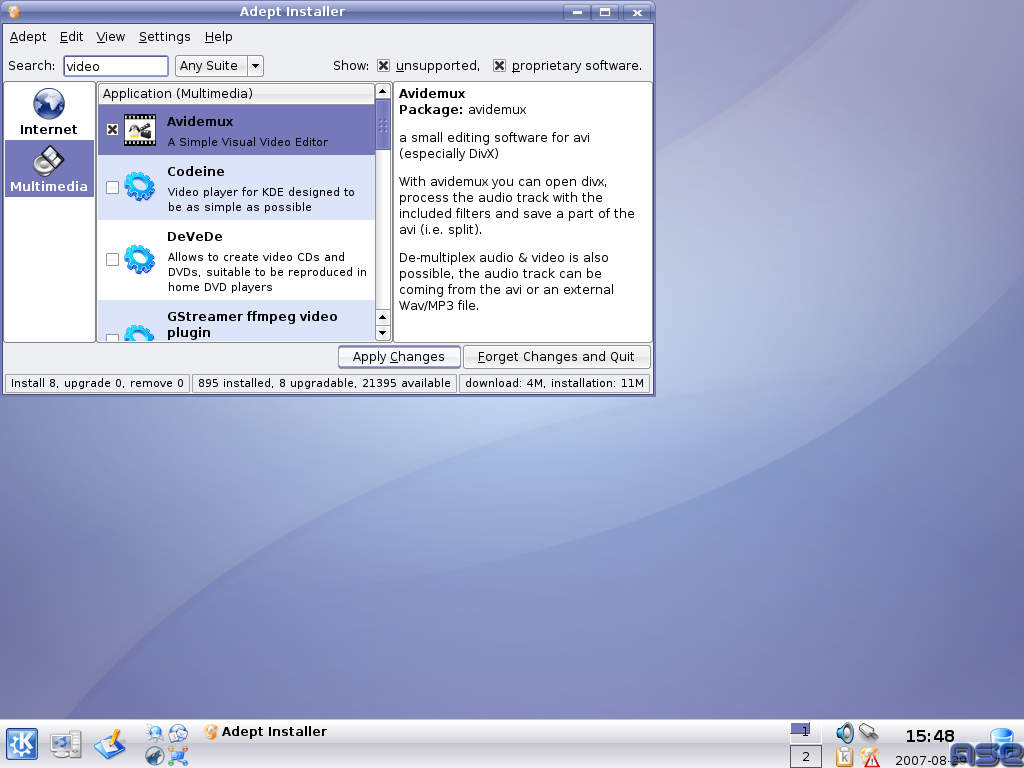Uncheck the Avidemux install checkbox
1024x768 pixels.
(112, 129)
